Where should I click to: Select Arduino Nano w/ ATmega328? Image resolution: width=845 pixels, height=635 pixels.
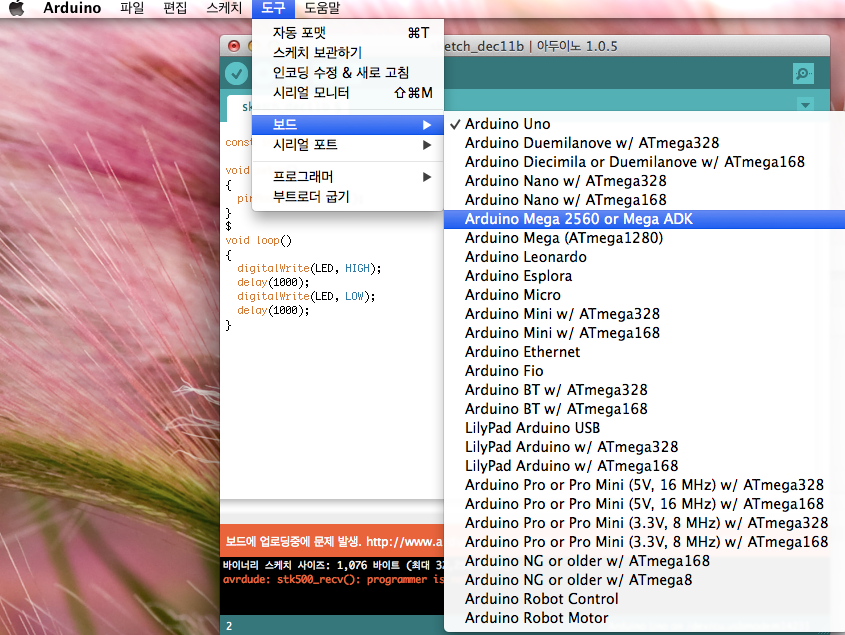tap(645, 181)
